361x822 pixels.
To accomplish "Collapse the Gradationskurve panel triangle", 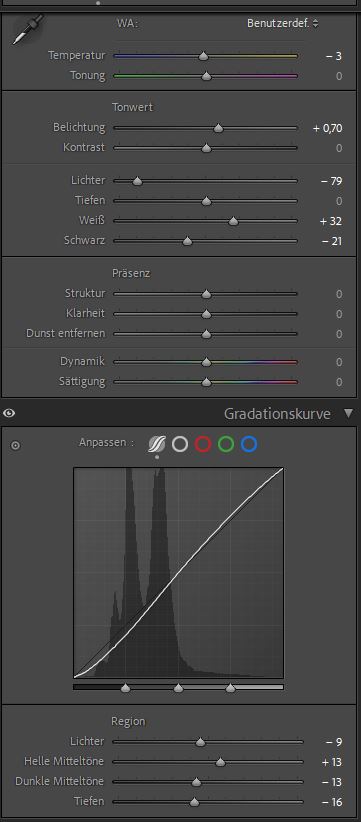I will 349,413.
